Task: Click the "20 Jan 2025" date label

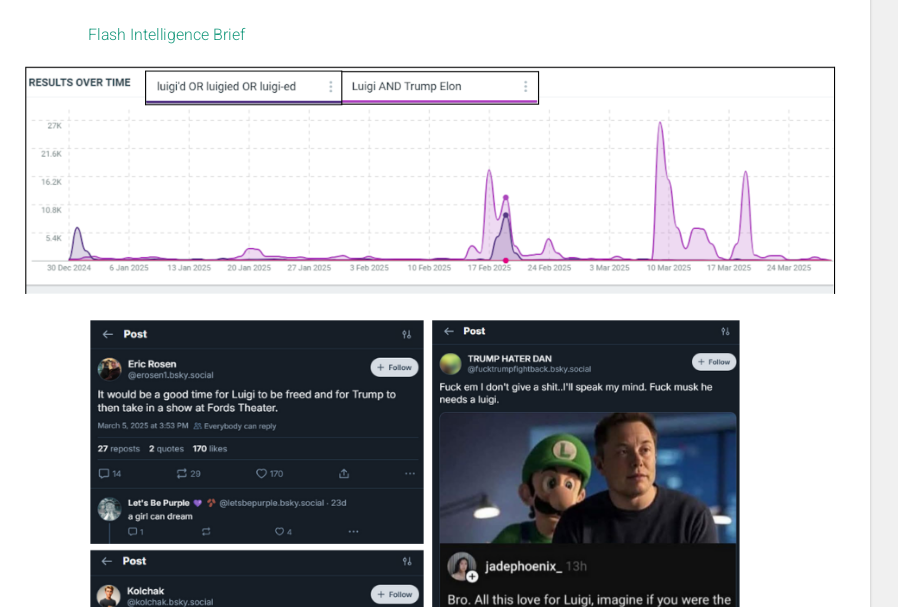Action: (249, 268)
